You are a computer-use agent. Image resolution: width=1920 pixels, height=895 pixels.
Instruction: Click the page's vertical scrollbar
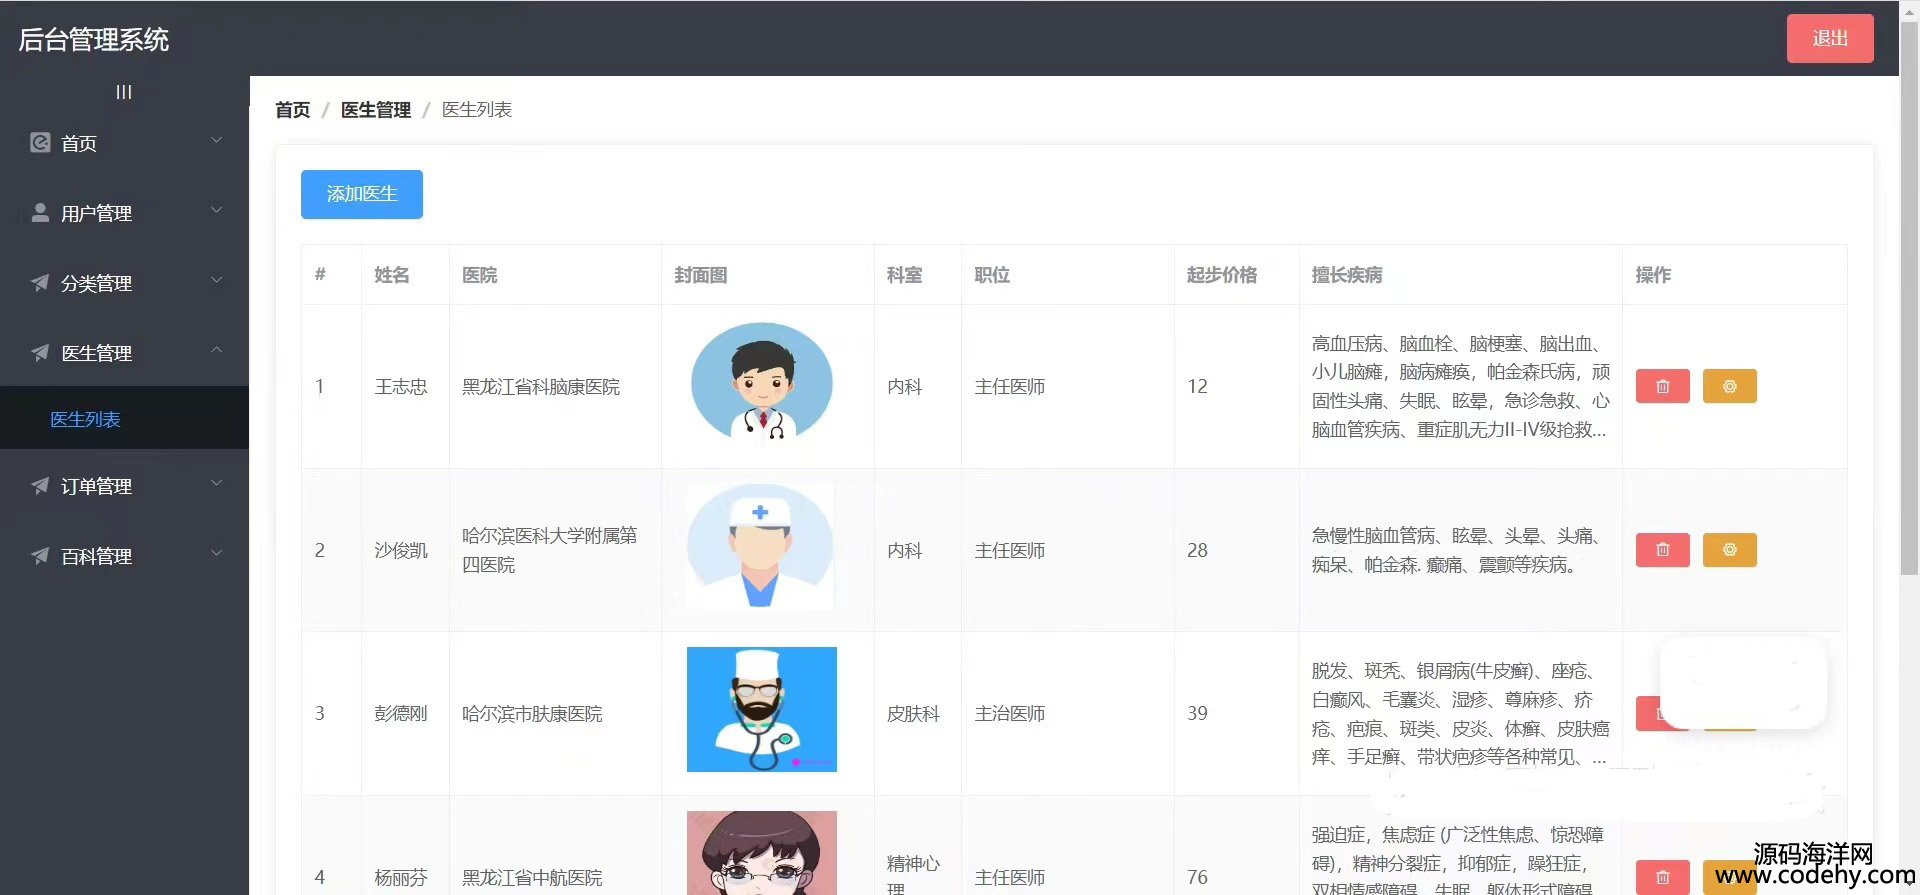coord(1909,300)
